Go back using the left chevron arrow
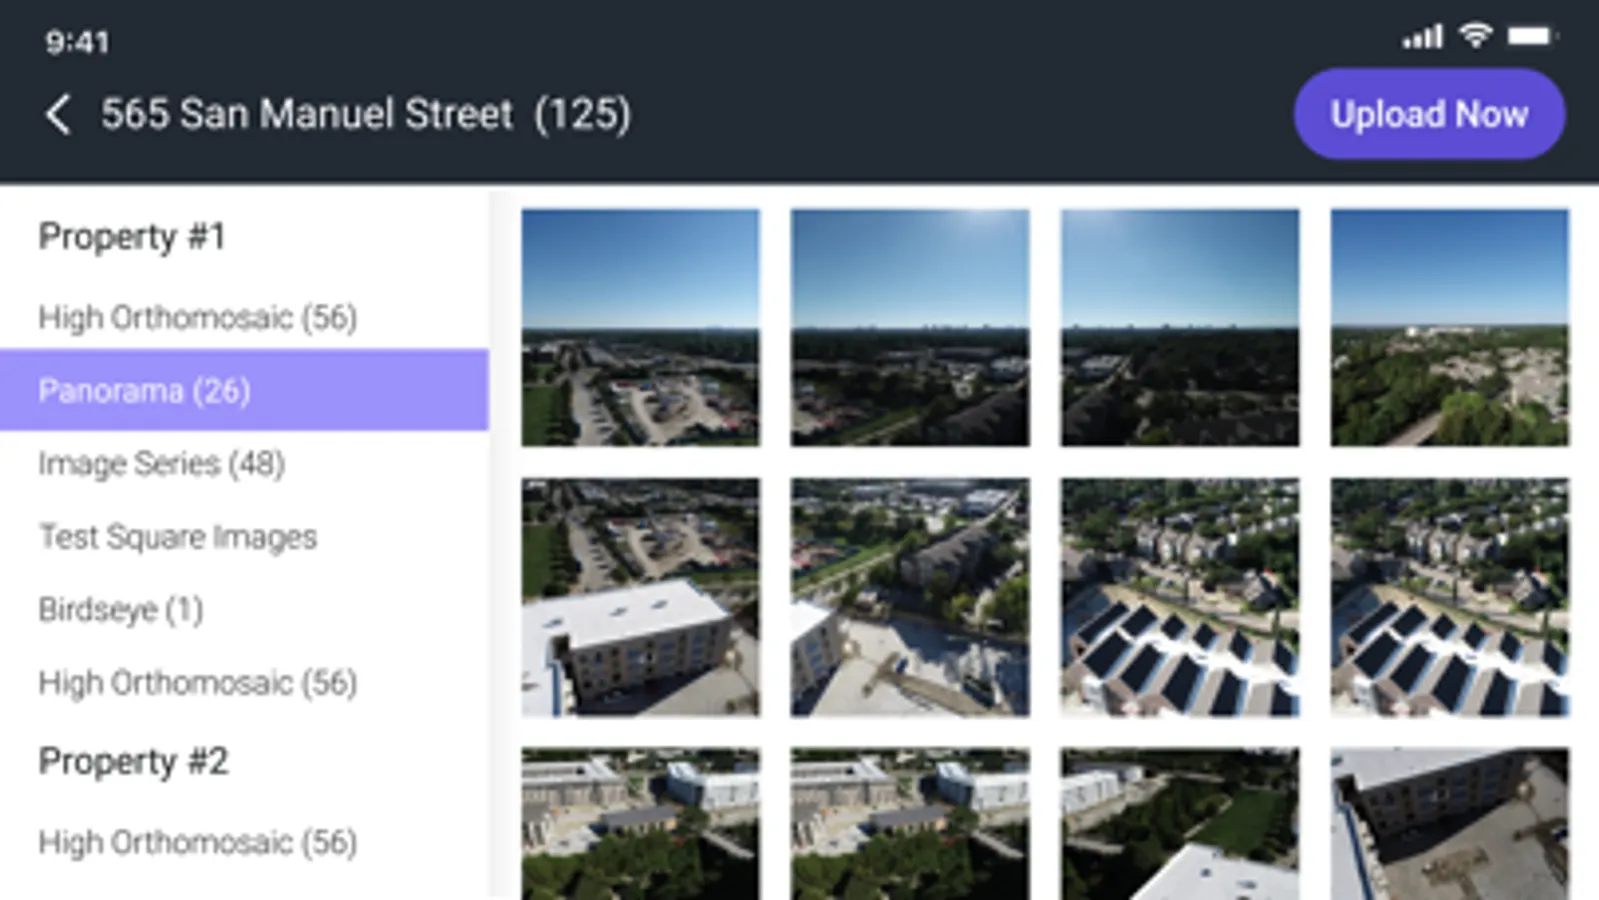 [58, 114]
